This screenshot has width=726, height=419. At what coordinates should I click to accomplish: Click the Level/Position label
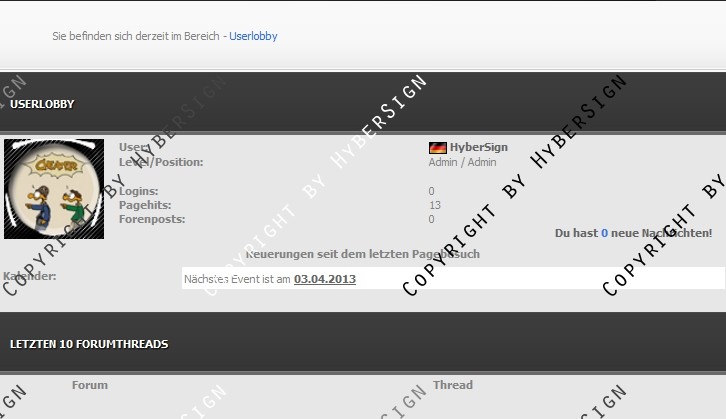(x=161, y=162)
